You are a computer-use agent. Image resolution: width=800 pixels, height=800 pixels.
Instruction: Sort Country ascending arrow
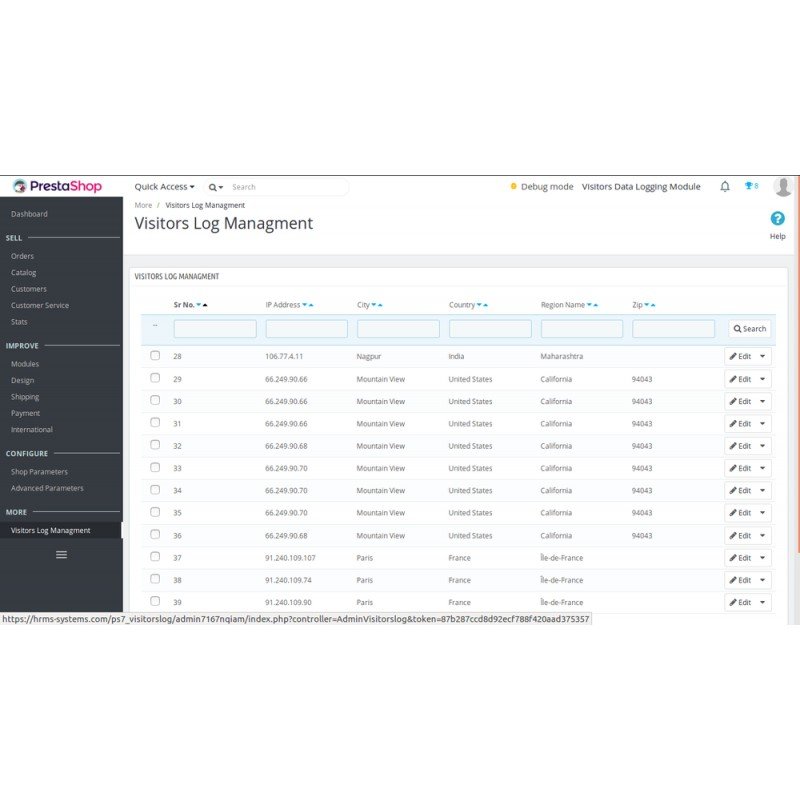point(486,305)
